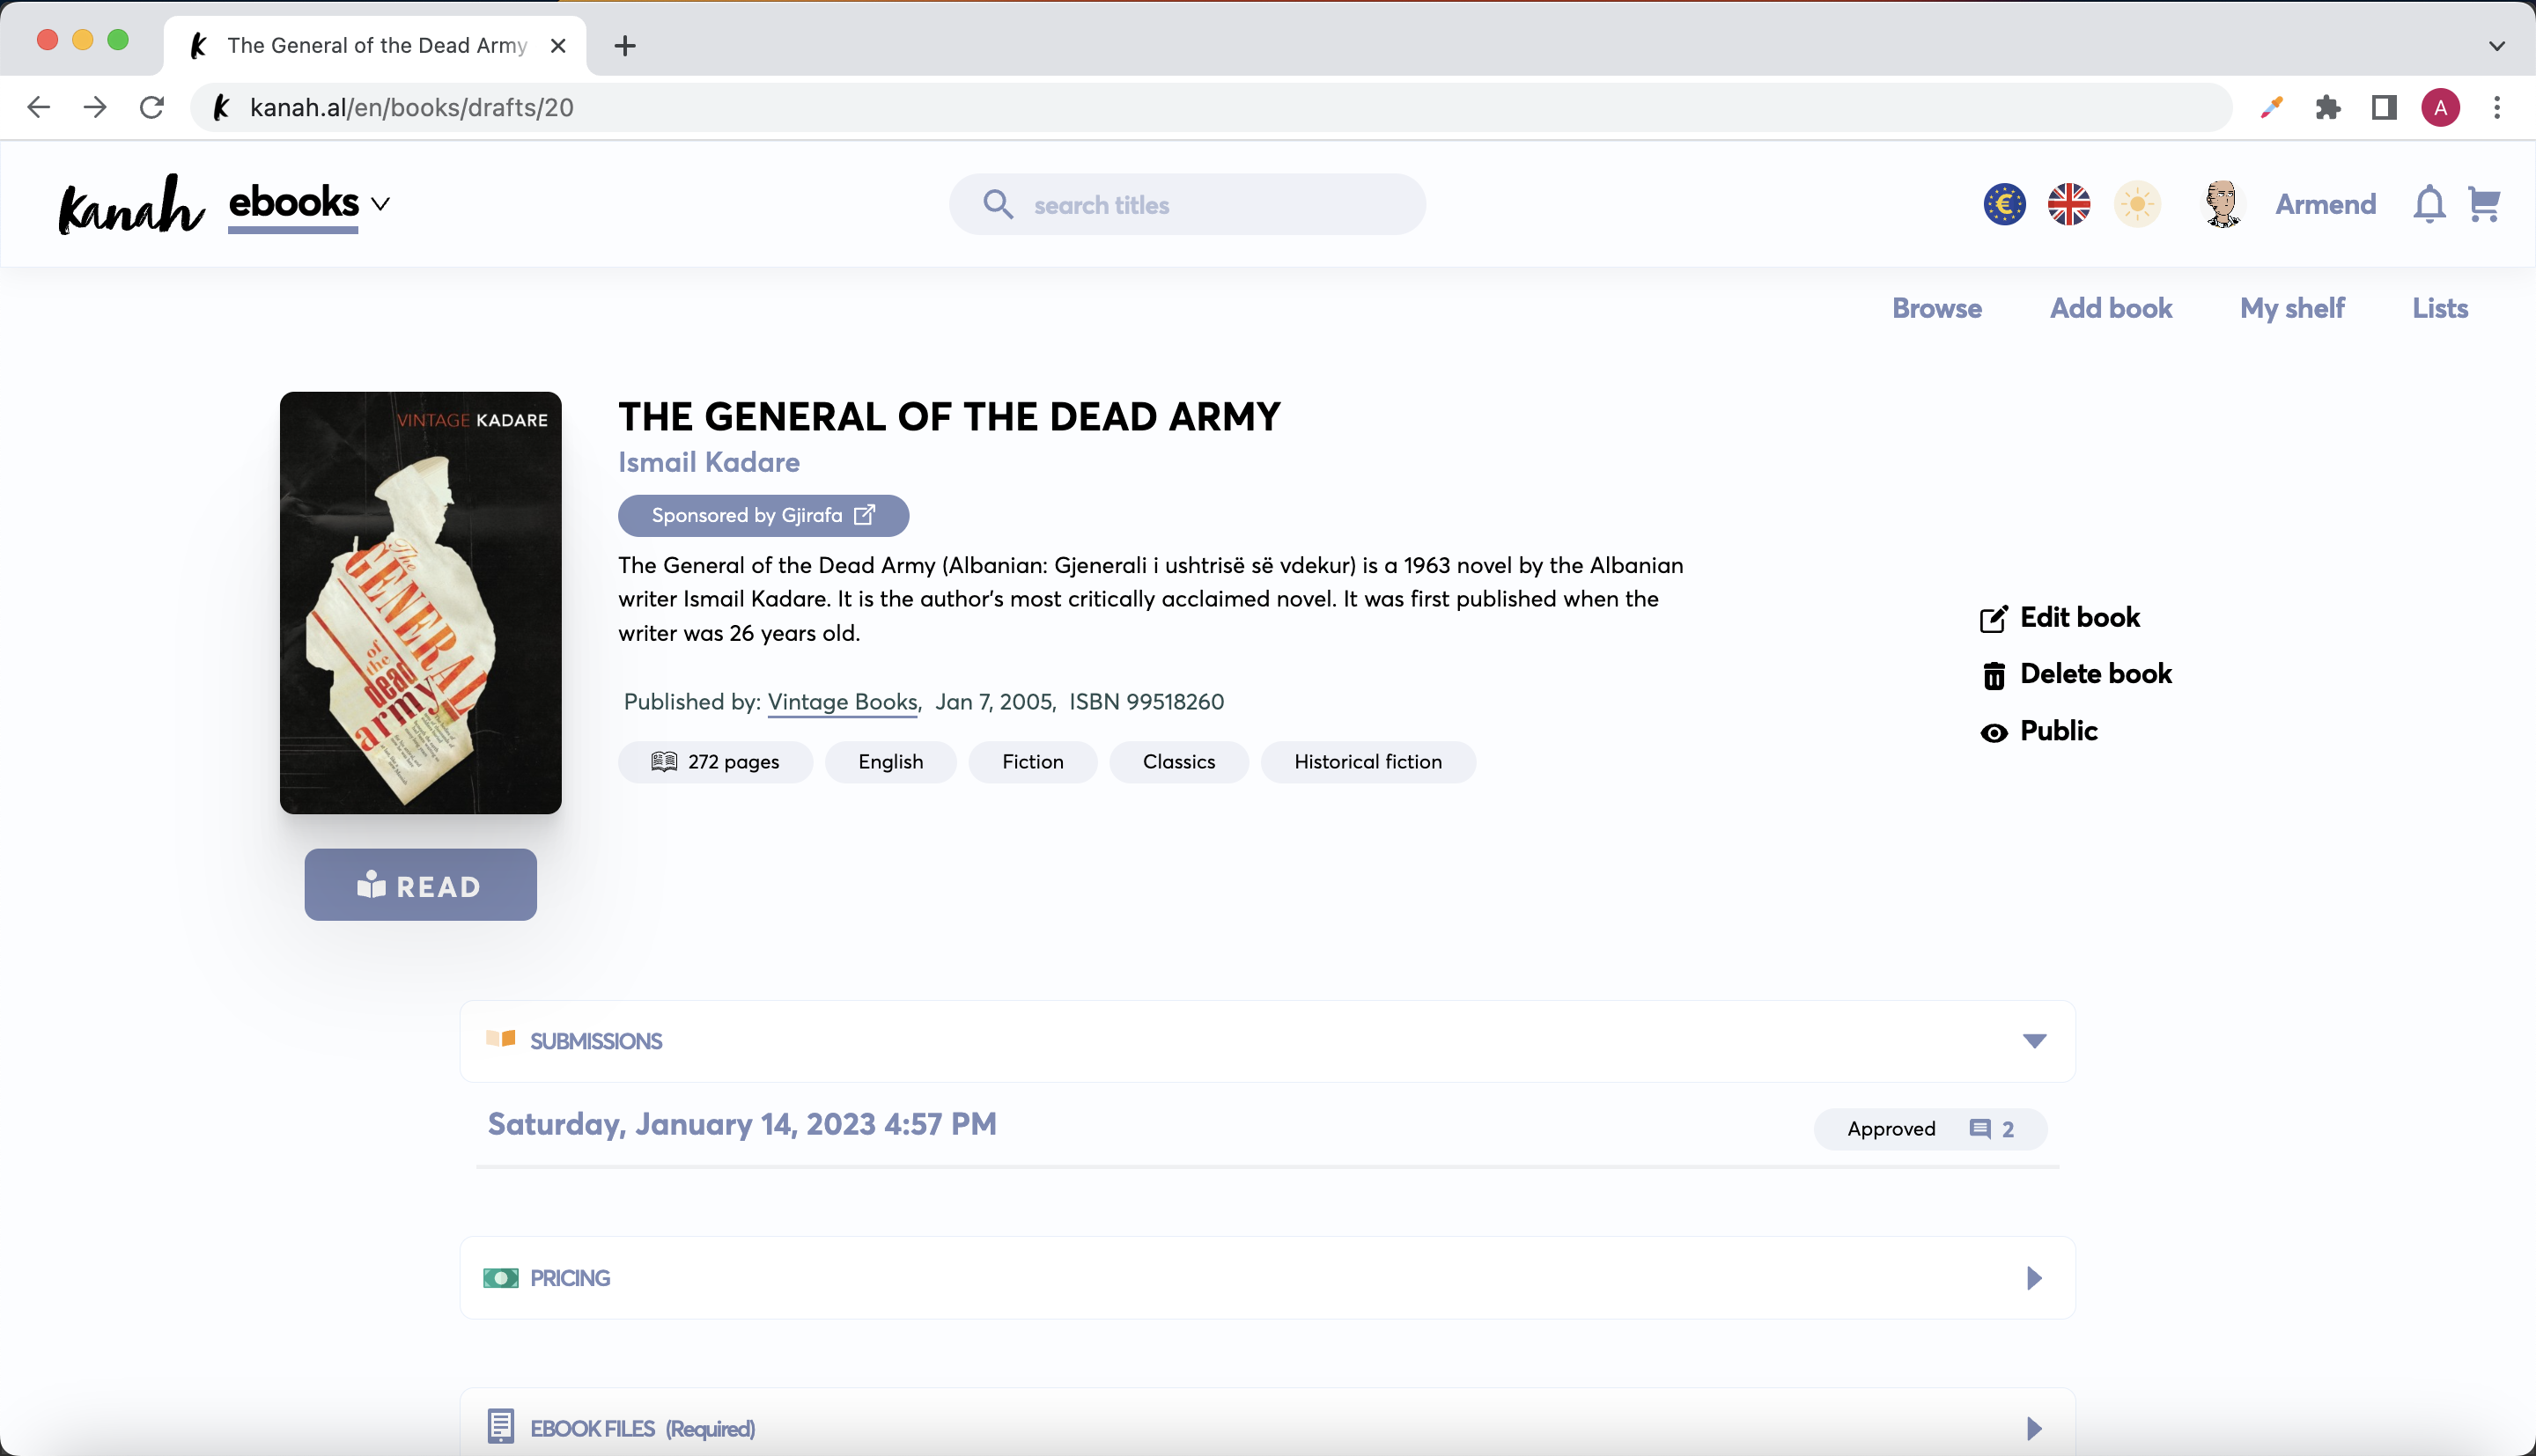Image resolution: width=2536 pixels, height=1456 pixels.
Task: Open the color picker extension icon
Action: coord(2271,107)
